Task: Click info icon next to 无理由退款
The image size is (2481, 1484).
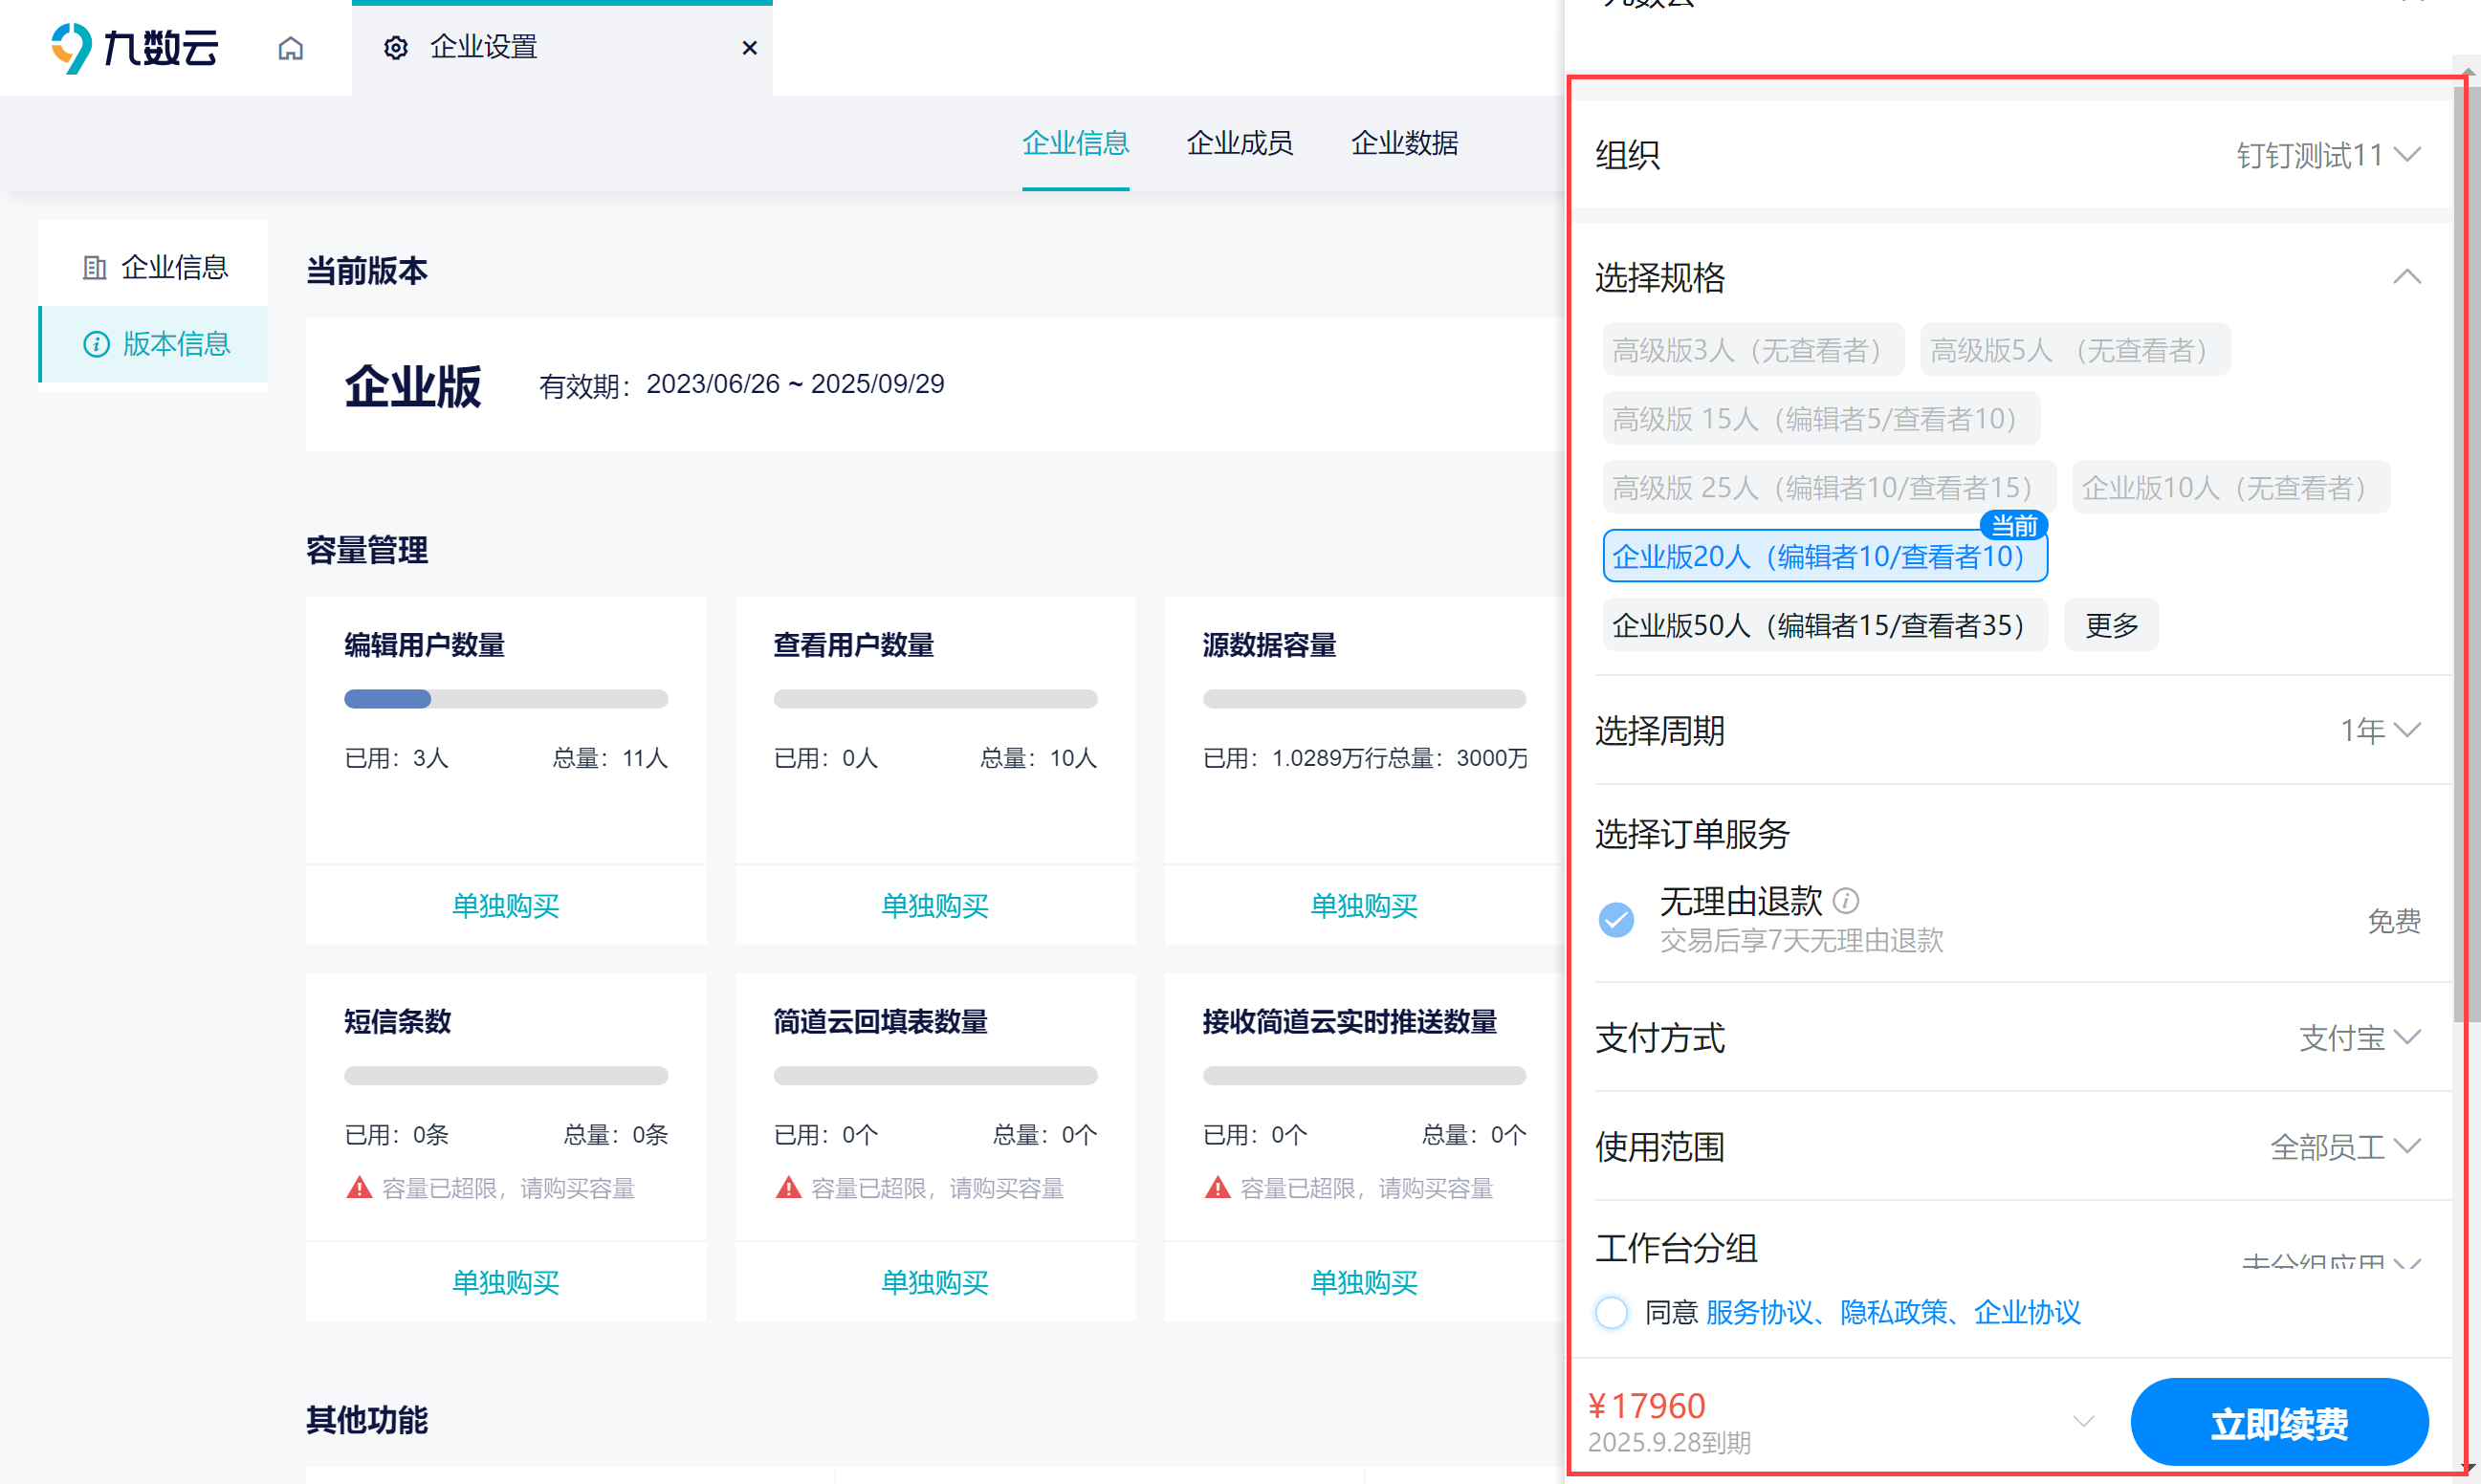Action: click(x=1845, y=901)
